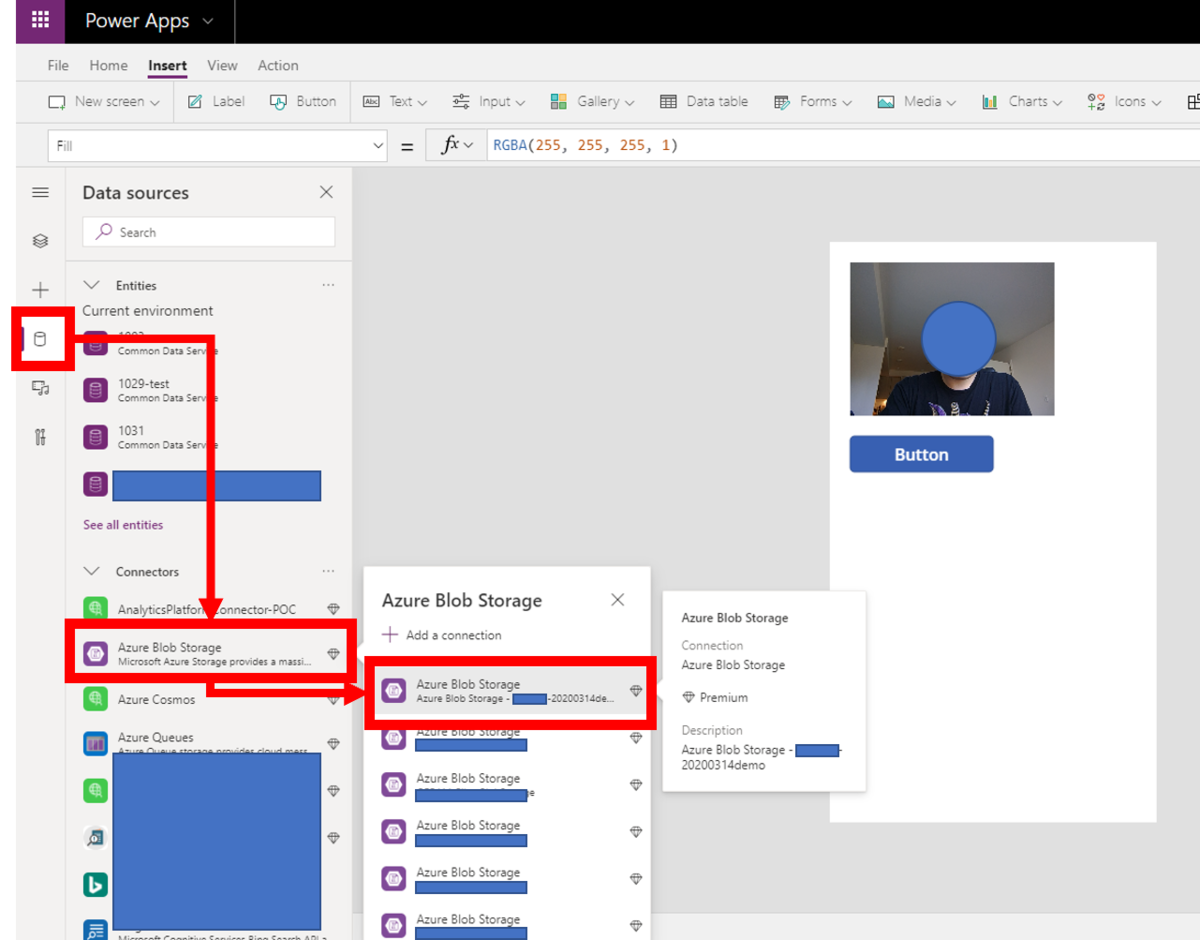1200x940 pixels.
Task: Open the Text controls dropdown
Action: point(395,101)
